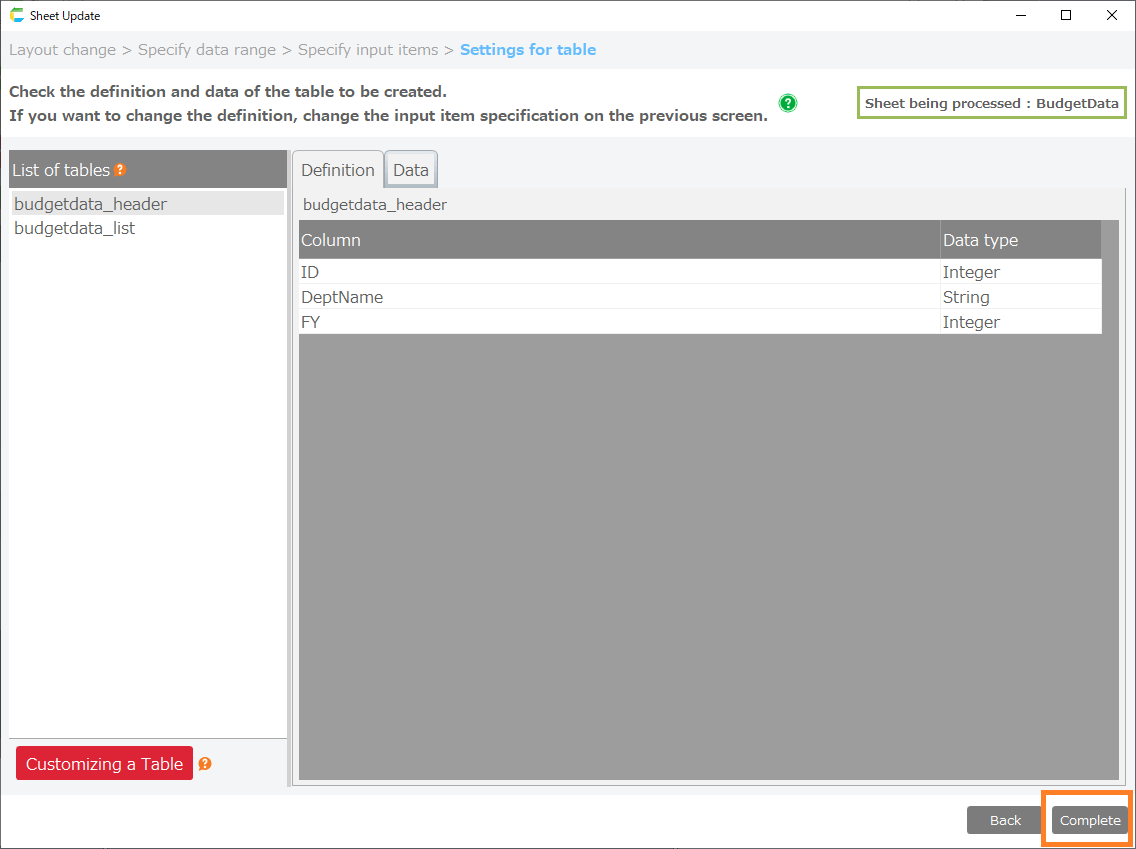Screen dimensions: 1136x849
Task: Switch to the Data tab
Action: pyautogui.click(x=411, y=170)
